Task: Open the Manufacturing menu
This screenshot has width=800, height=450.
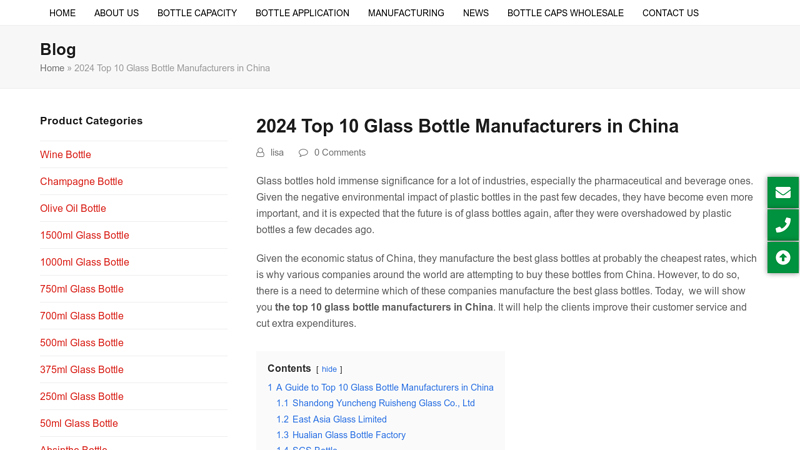Action: [x=406, y=13]
